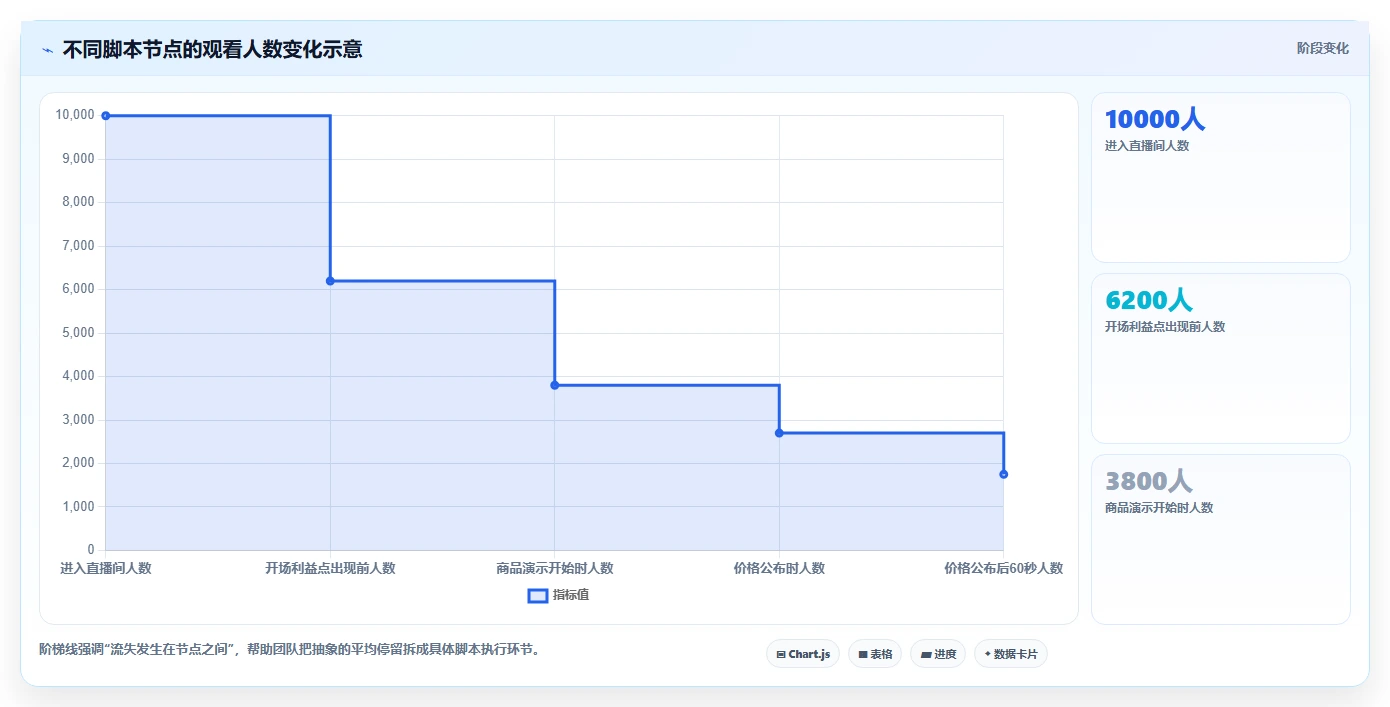Click the y-axis value 10,000
This screenshot has height=707, width=1390.
click(75, 115)
